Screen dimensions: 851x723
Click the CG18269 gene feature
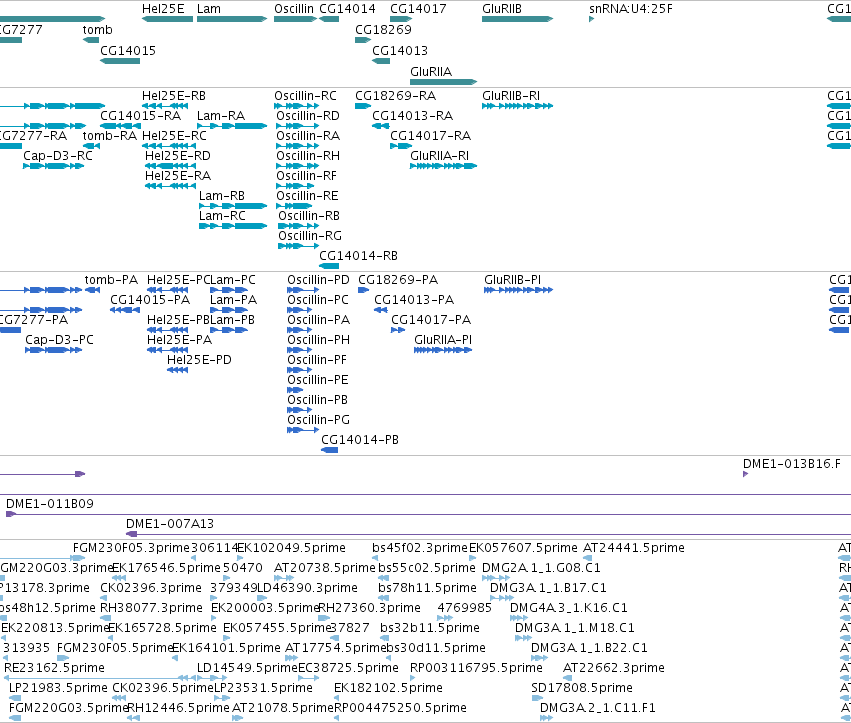coord(363,40)
